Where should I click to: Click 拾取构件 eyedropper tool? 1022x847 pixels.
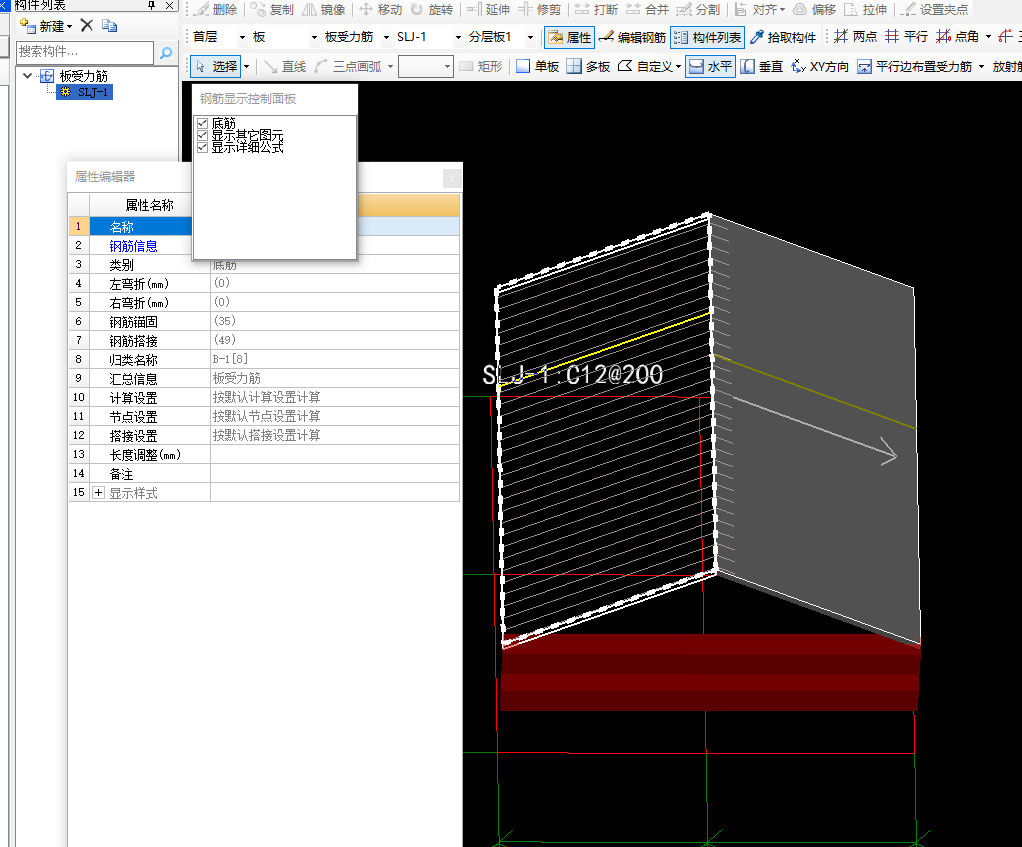click(x=783, y=37)
